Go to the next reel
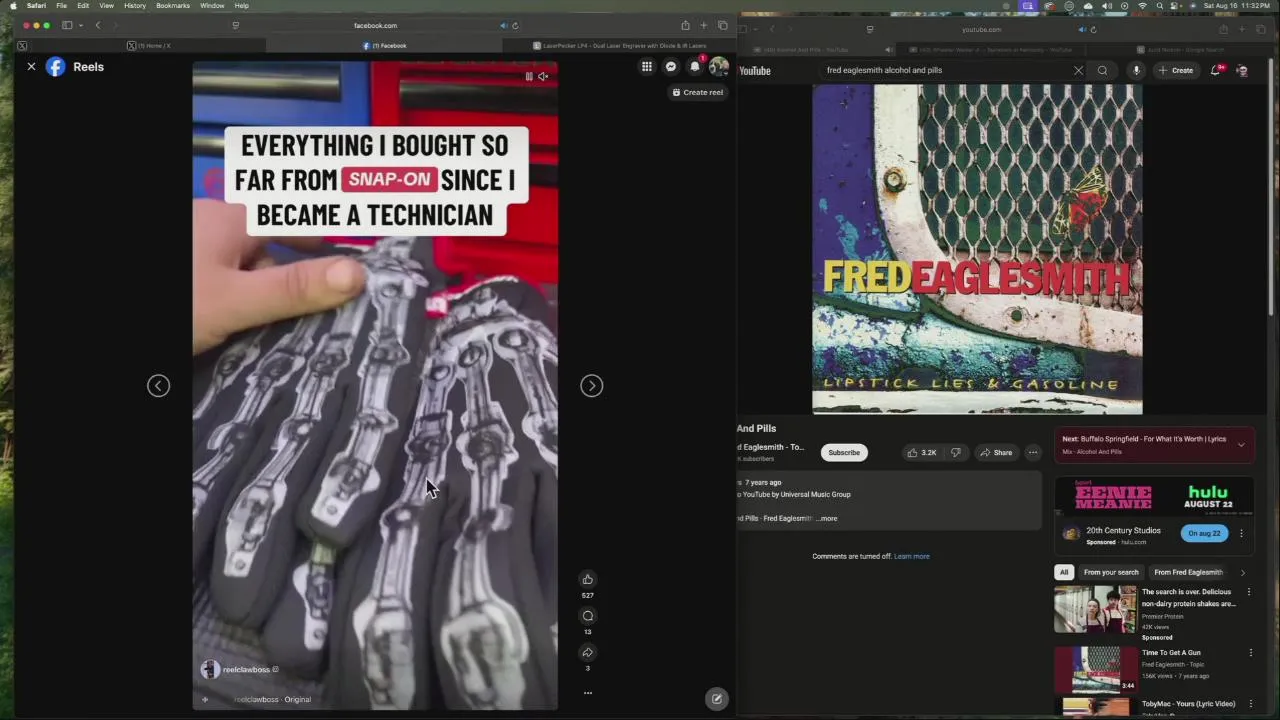Screen dimensions: 1280x720 pos(592,386)
